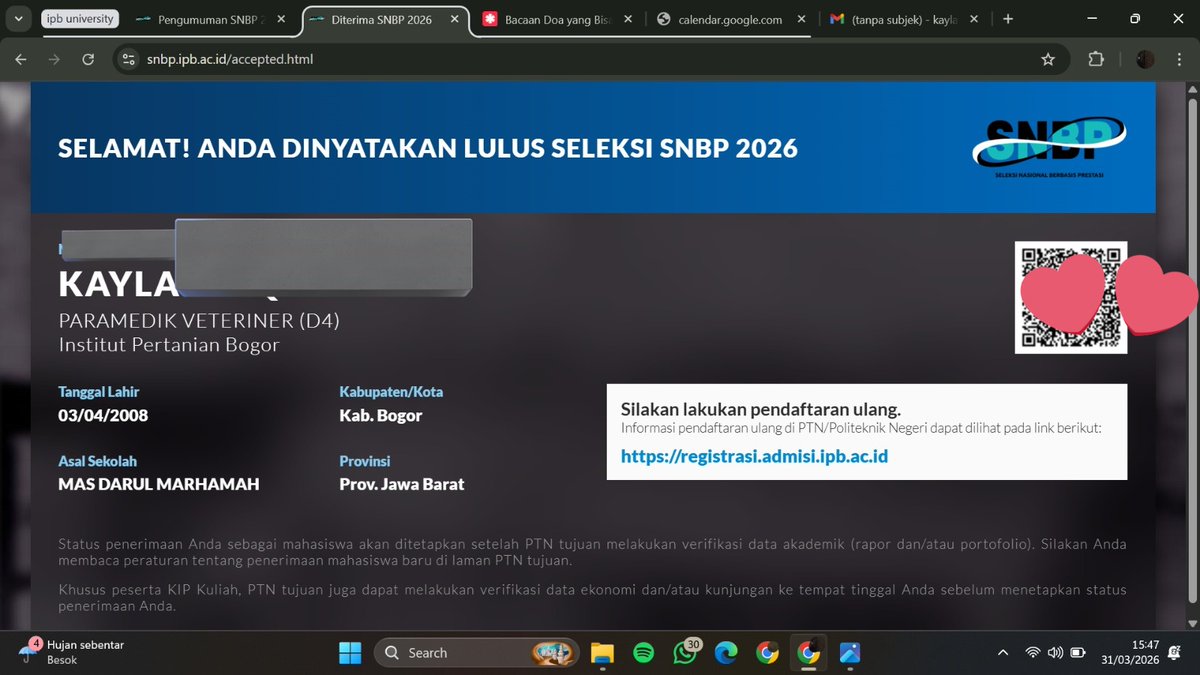The width and height of the screenshot is (1200, 675).
Task: Click the page's vertical scrollbar
Action: point(1190,350)
